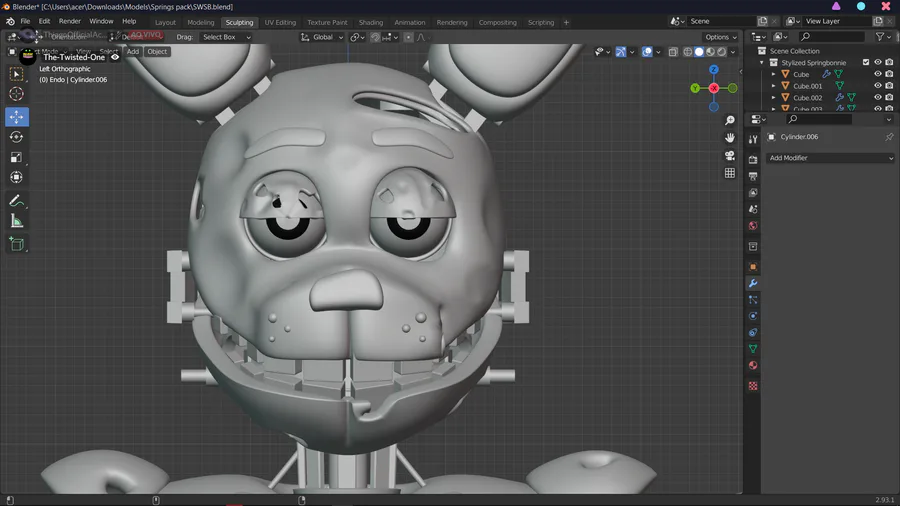Select the Move tool in the toolbar

pos(17,117)
